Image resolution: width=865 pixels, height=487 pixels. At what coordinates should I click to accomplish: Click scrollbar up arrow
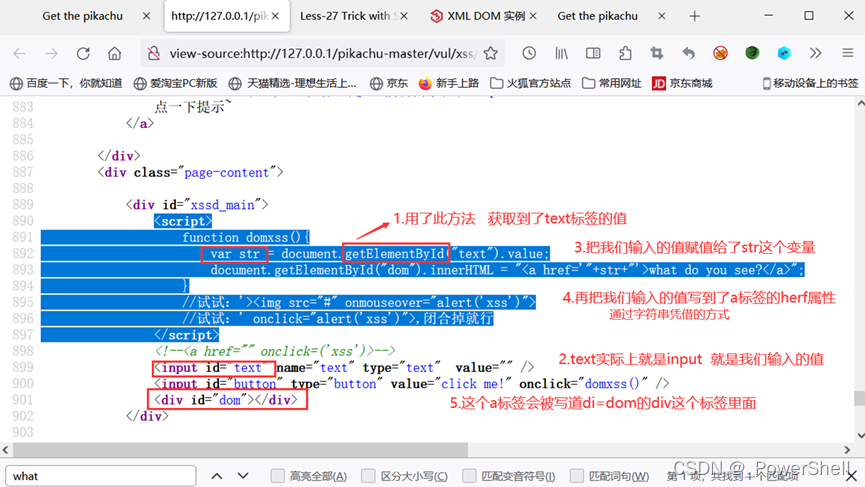tap(859, 103)
